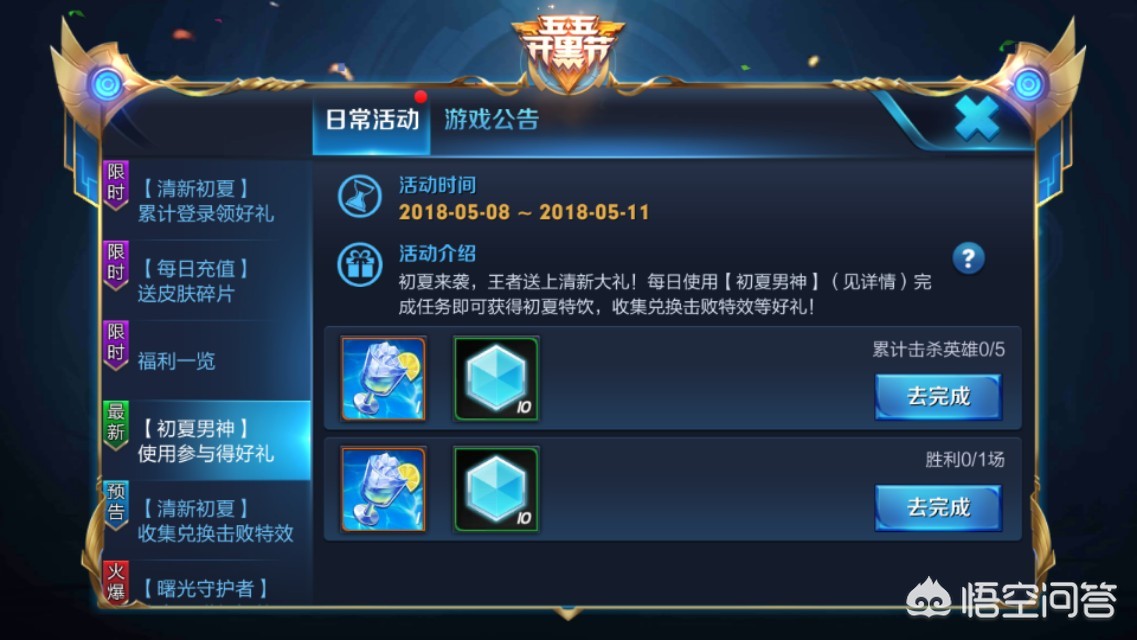
Task: Open 【清新初夏】收集兑换击败特效 preview
Action: [x=207, y=520]
